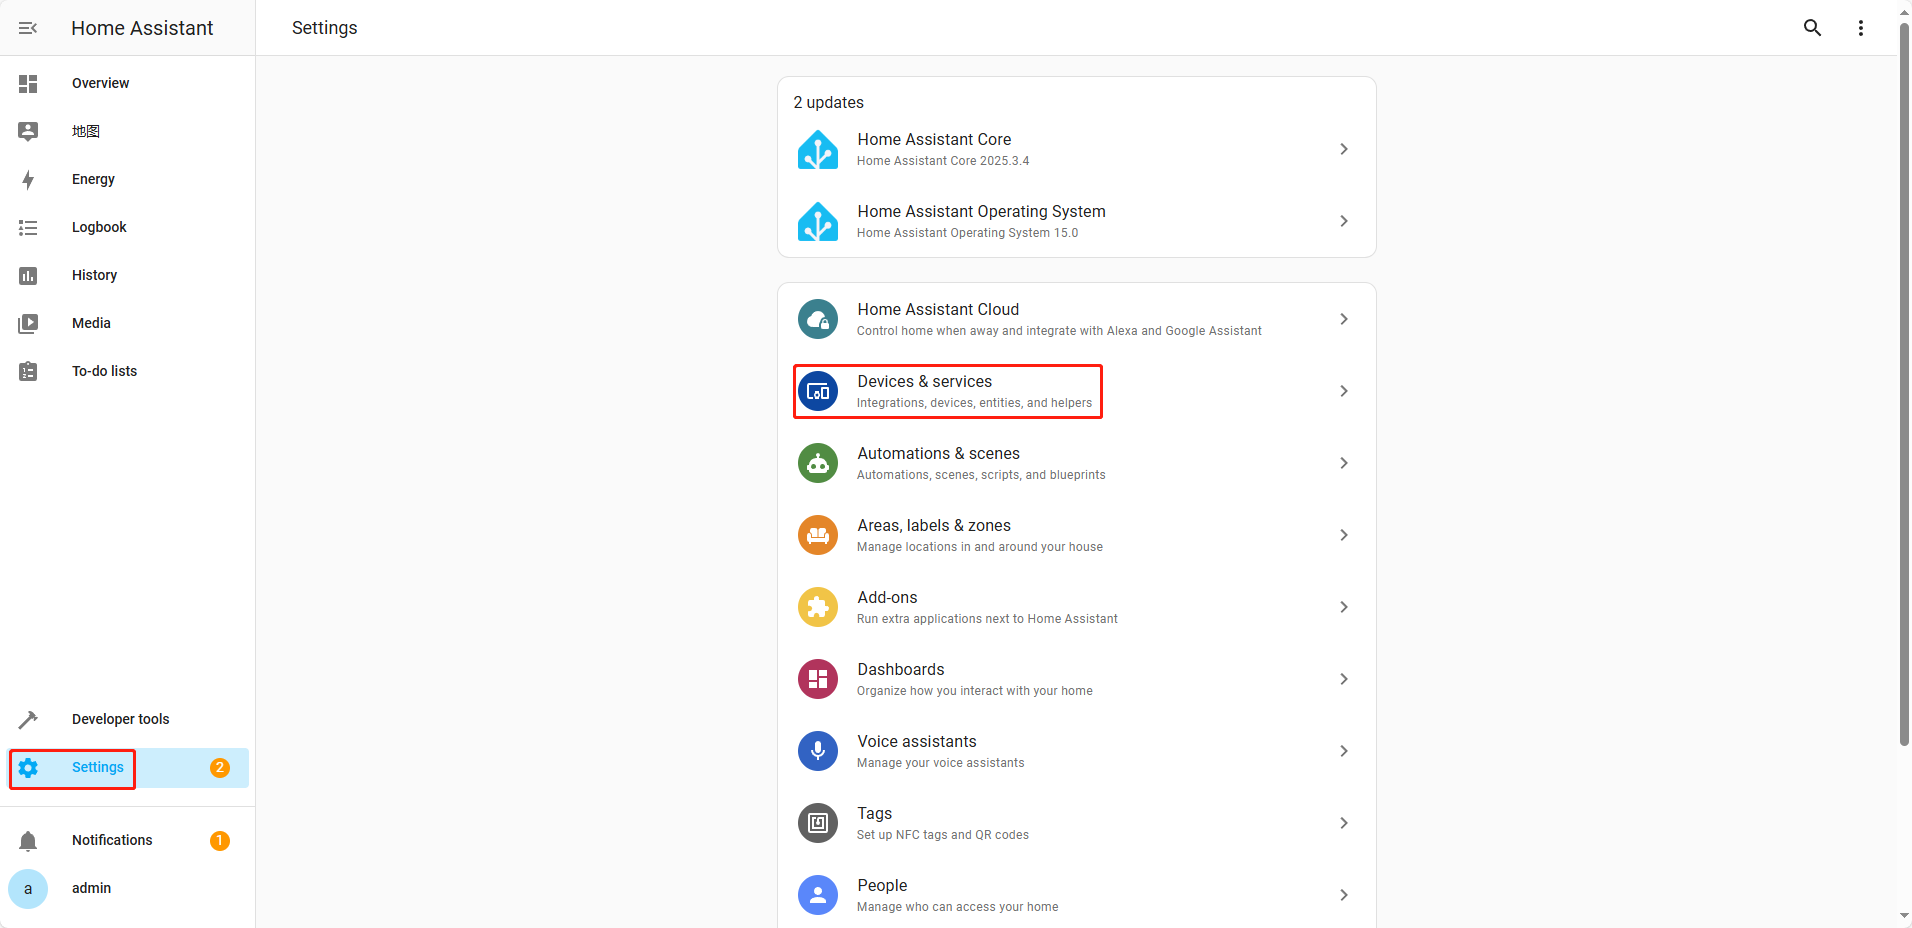Open Voice assistants via its chevron

(x=1344, y=751)
